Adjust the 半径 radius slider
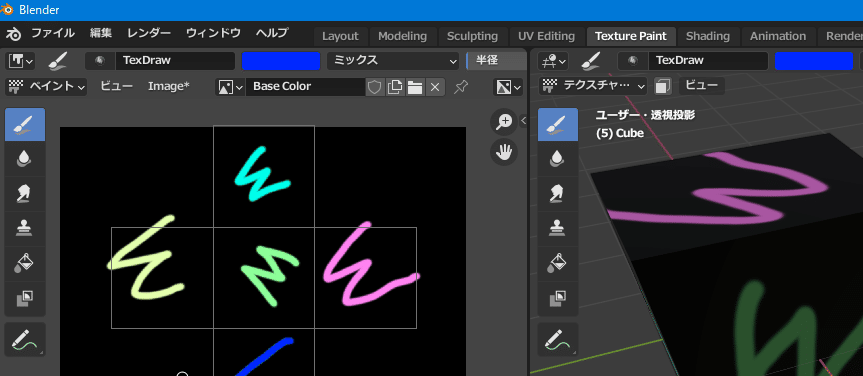Image resolution: width=863 pixels, height=376 pixels. [x=495, y=61]
